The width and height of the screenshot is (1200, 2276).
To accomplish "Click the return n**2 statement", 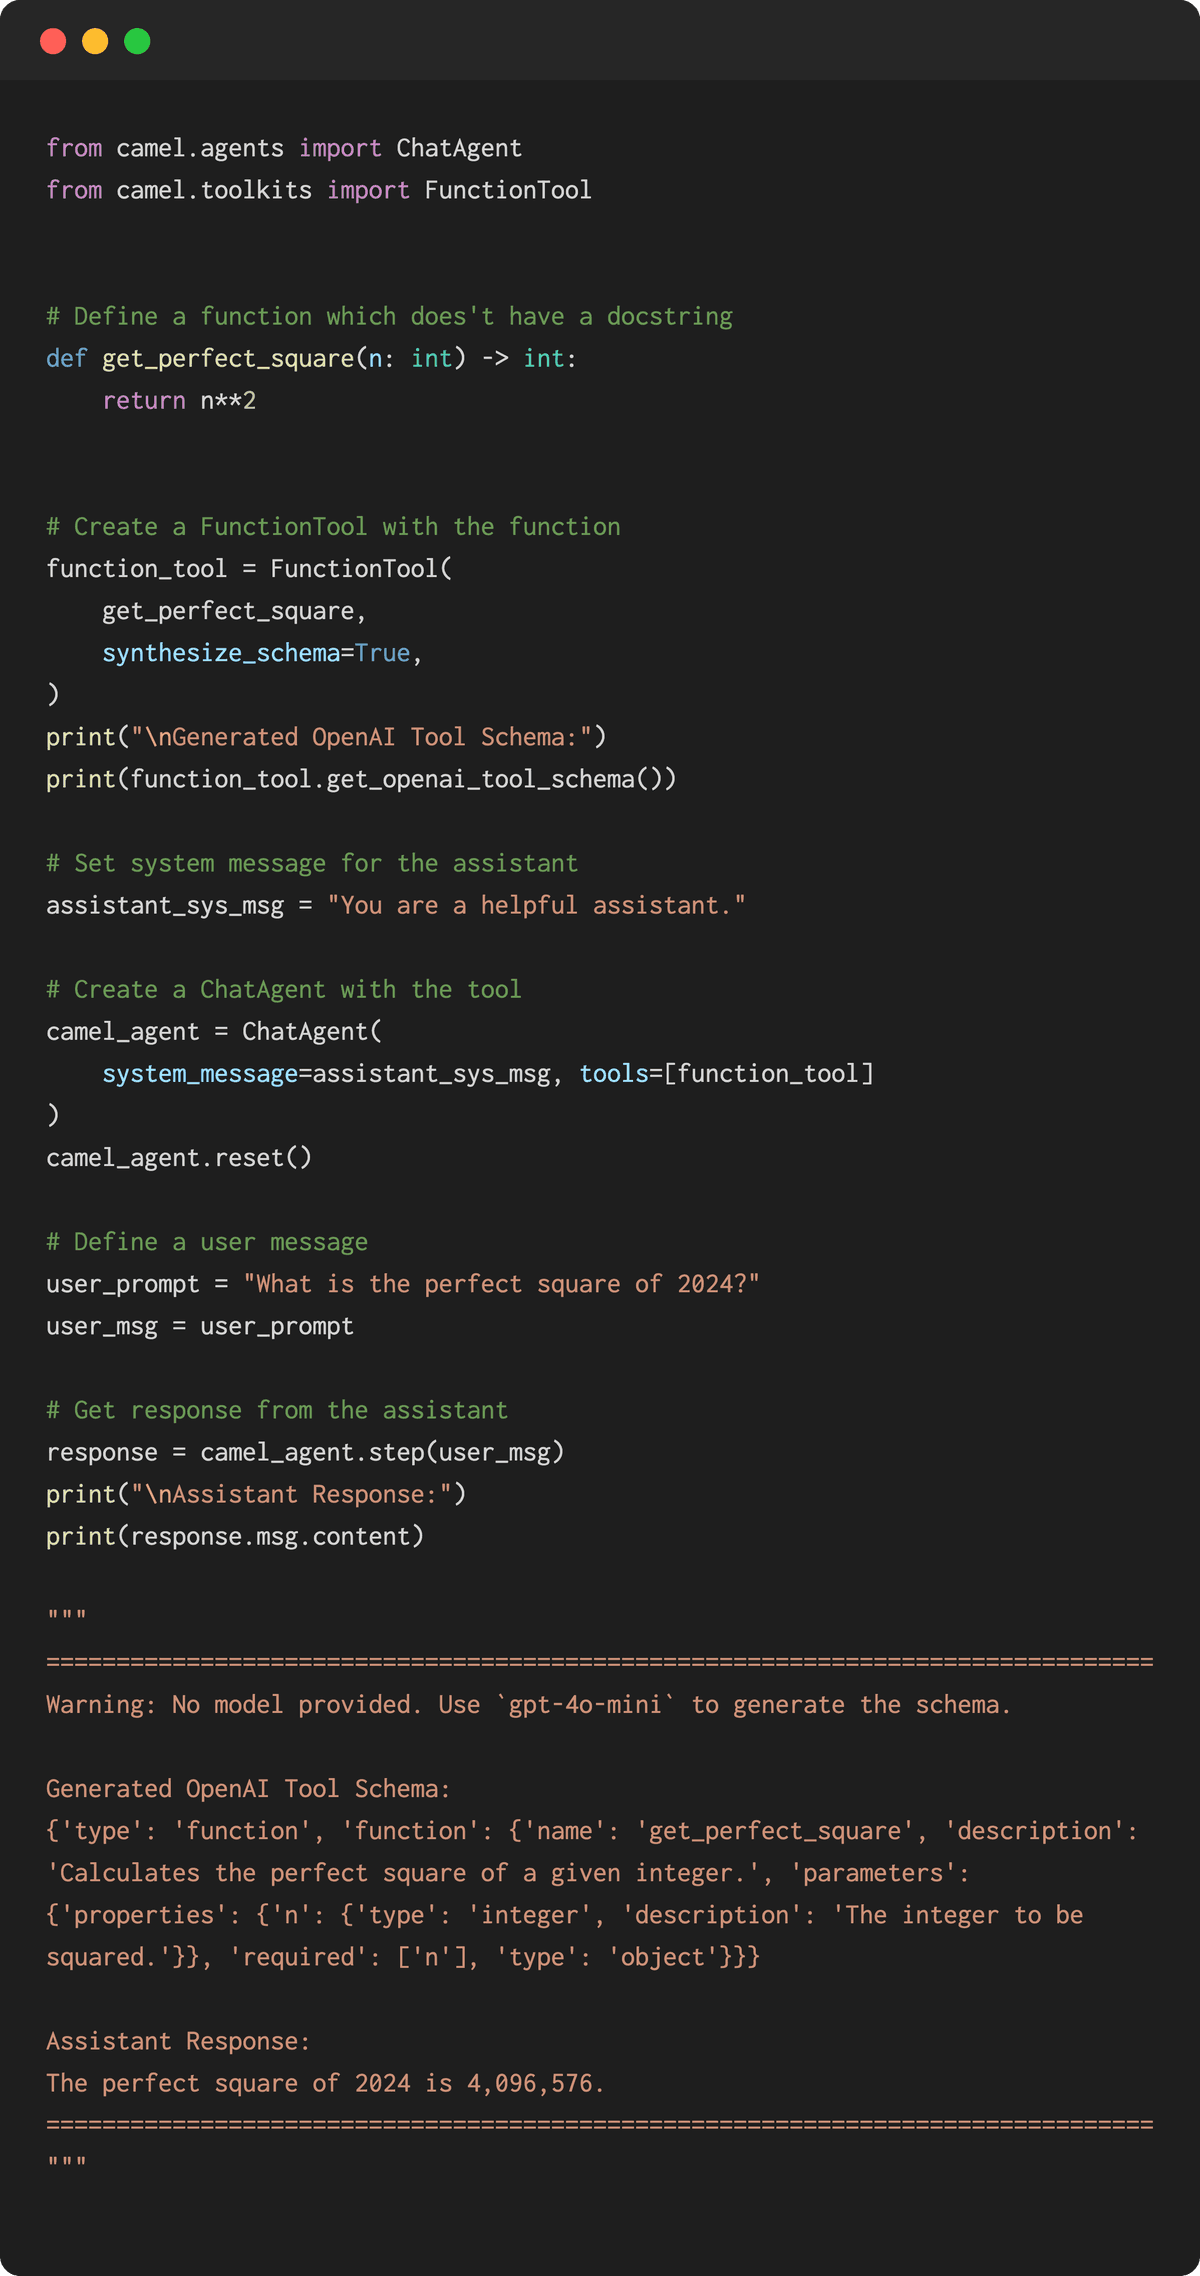I will (x=179, y=401).
